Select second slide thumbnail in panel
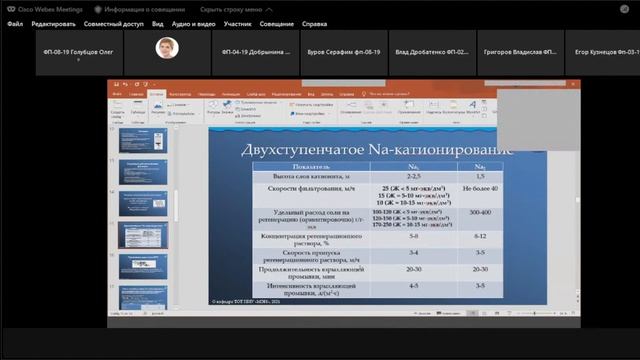This screenshot has height=360, width=640. [x=143, y=172]
